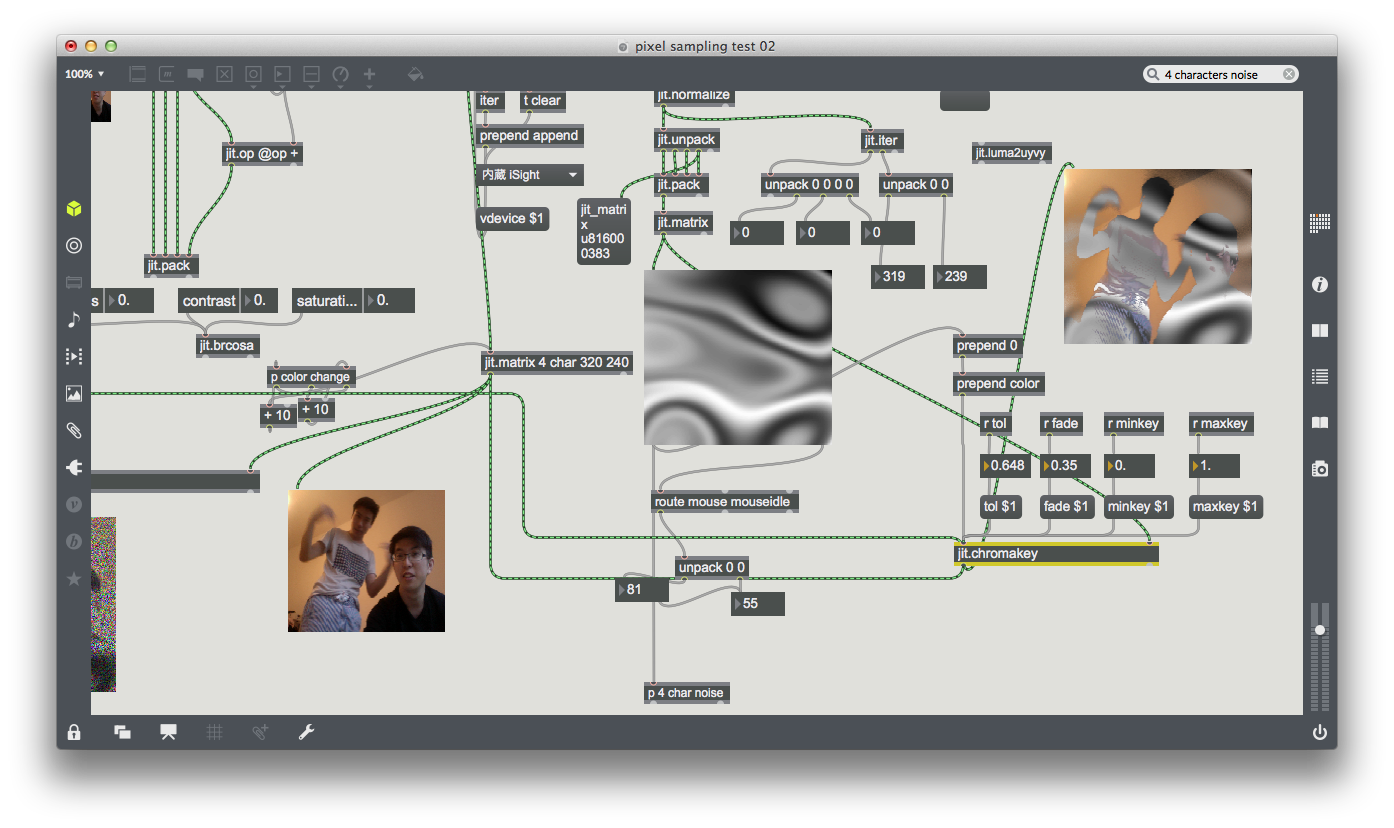Image resolution: width=1394 pixels, height=828 pixels.
Task: Click the wrench debug tools icon
Action: (x=307, y=732)
